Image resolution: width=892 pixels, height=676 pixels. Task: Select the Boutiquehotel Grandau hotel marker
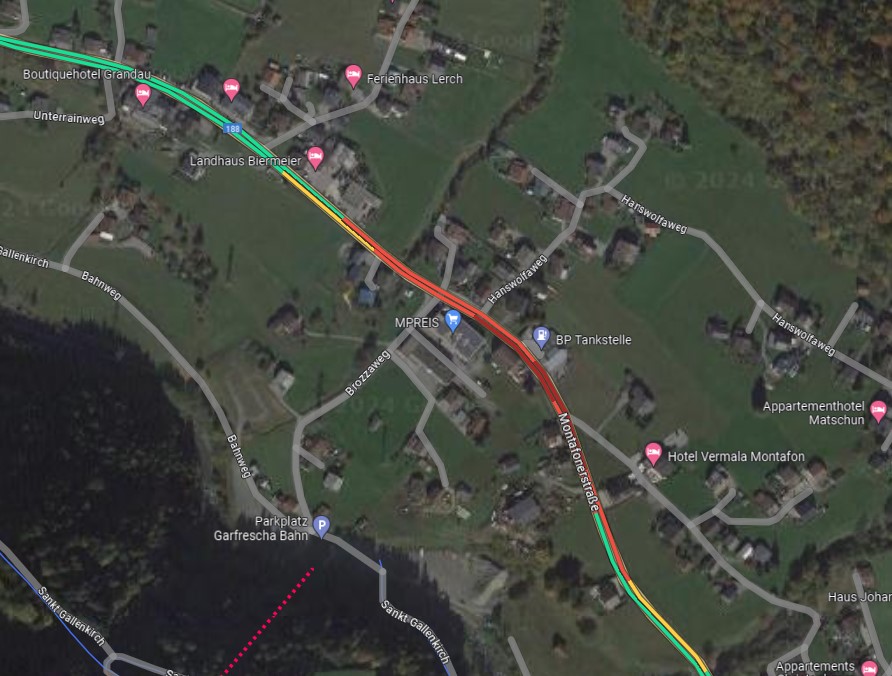pos(143,94)
